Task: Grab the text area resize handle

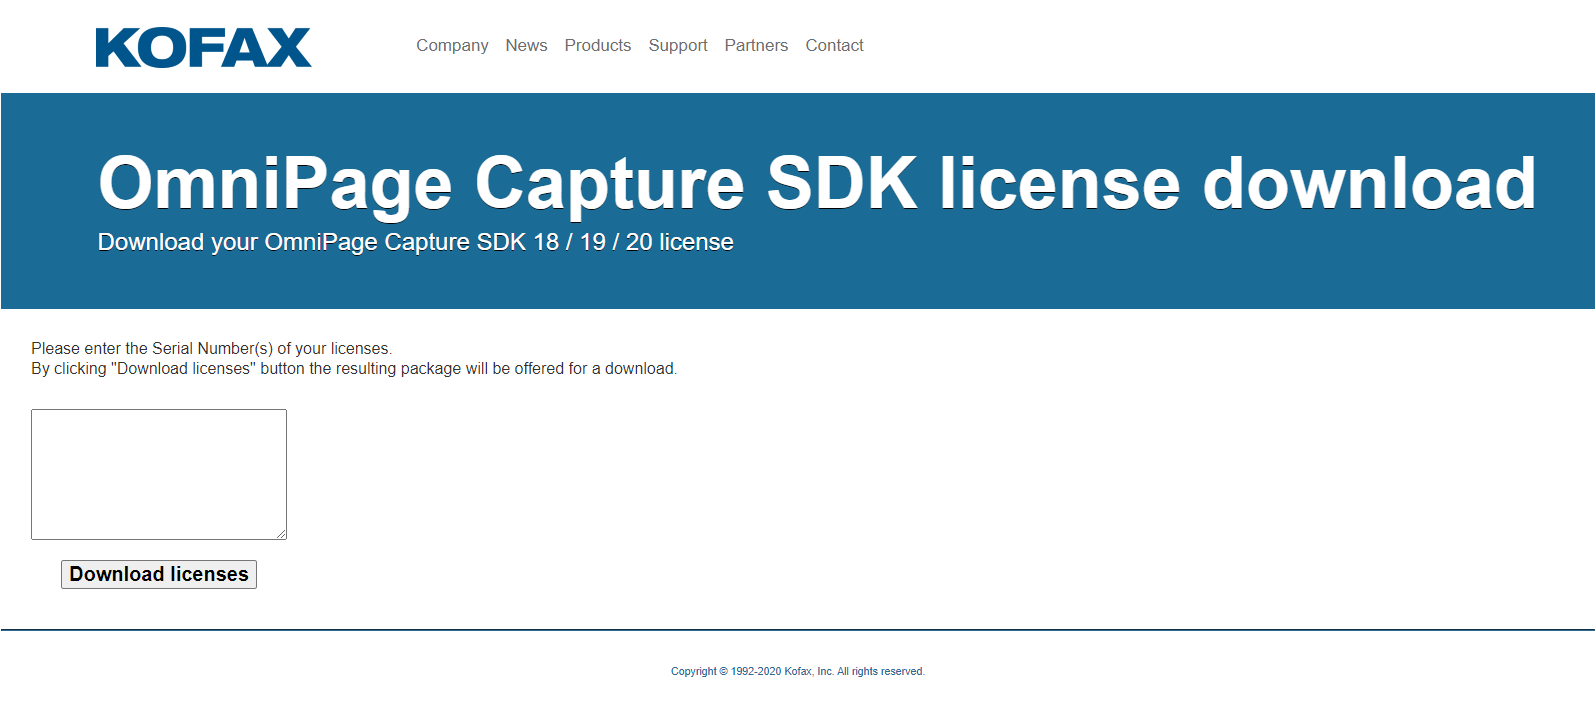Action: (281, 534)
